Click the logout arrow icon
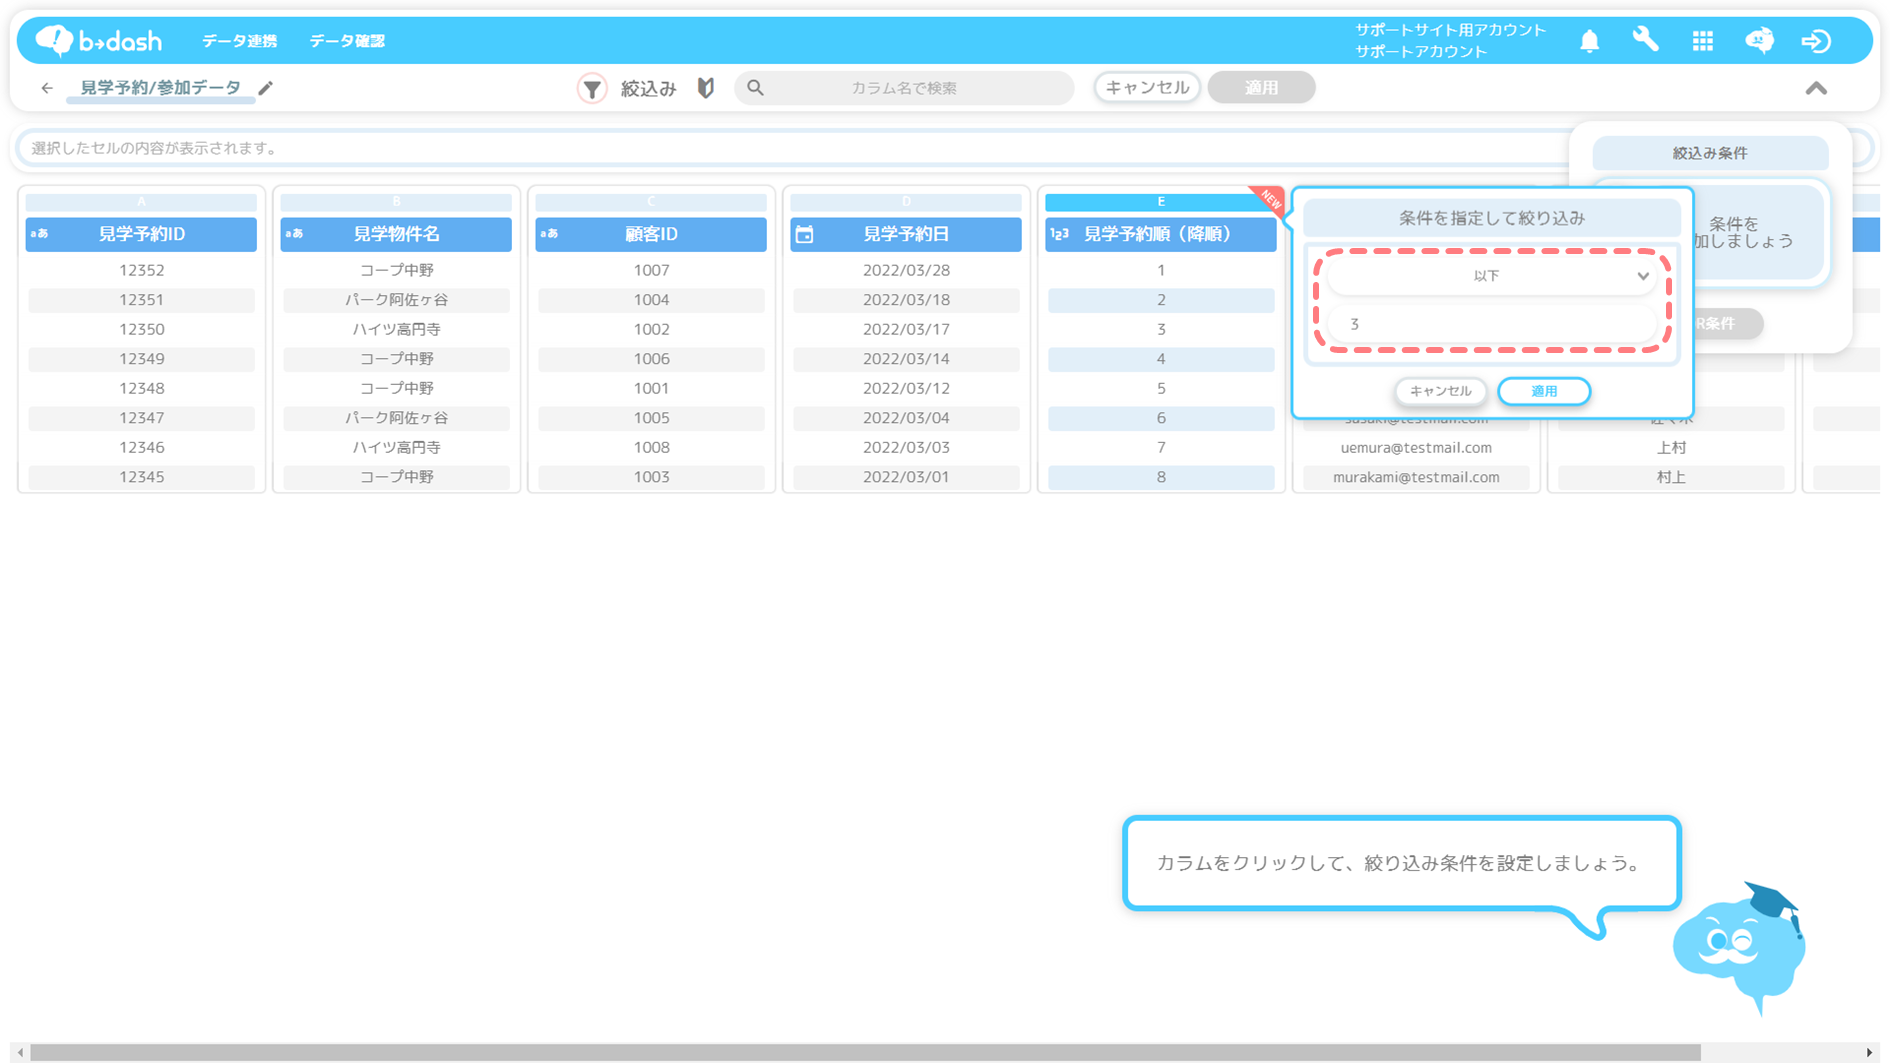1890x1063 pixels. [x=1816, y=41]
